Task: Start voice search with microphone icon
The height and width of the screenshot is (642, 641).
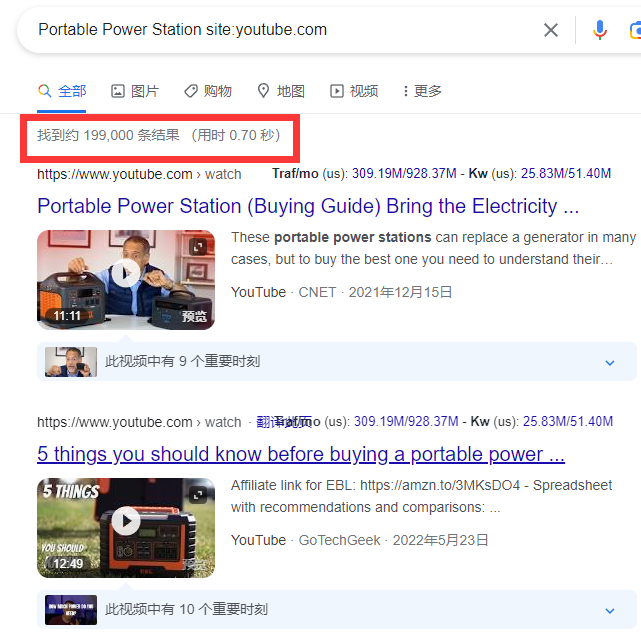Action: (600, 30)
